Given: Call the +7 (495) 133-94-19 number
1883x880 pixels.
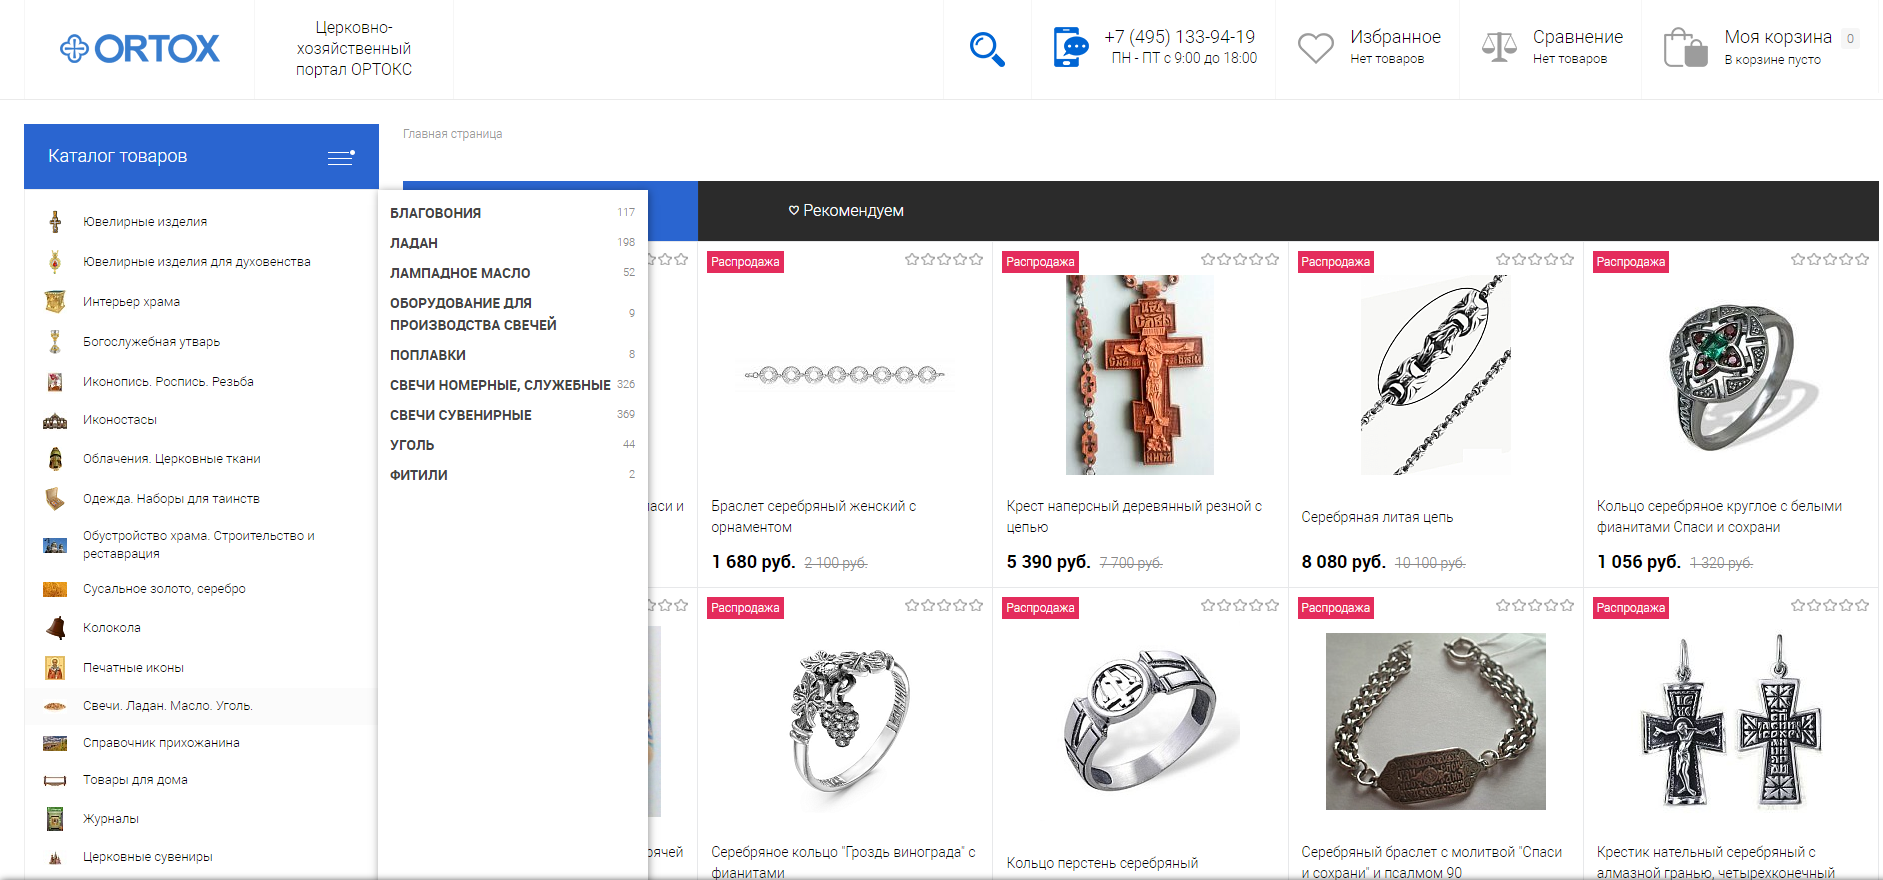Looking at the screenshot, I should (x=1179, y=37).
